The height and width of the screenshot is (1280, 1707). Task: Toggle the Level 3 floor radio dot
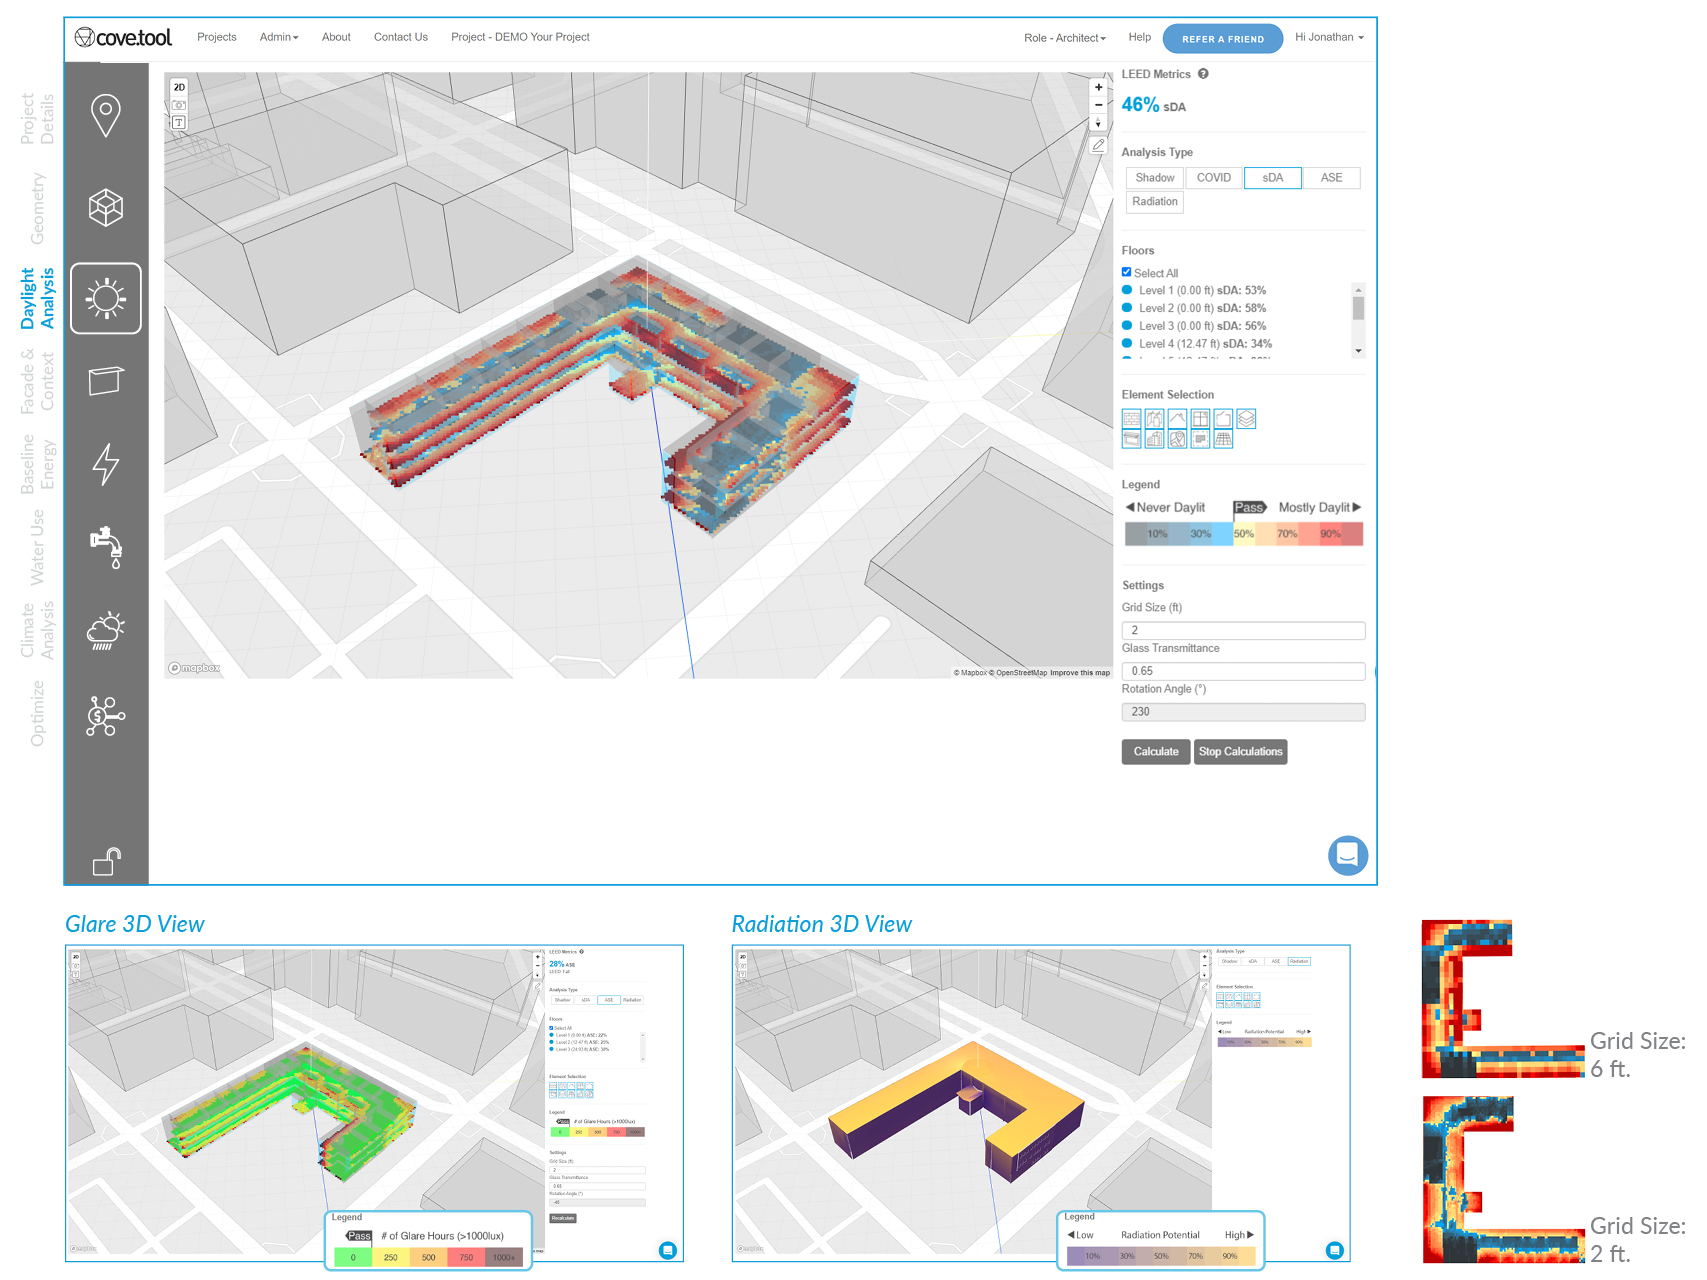coord(1127,326)
